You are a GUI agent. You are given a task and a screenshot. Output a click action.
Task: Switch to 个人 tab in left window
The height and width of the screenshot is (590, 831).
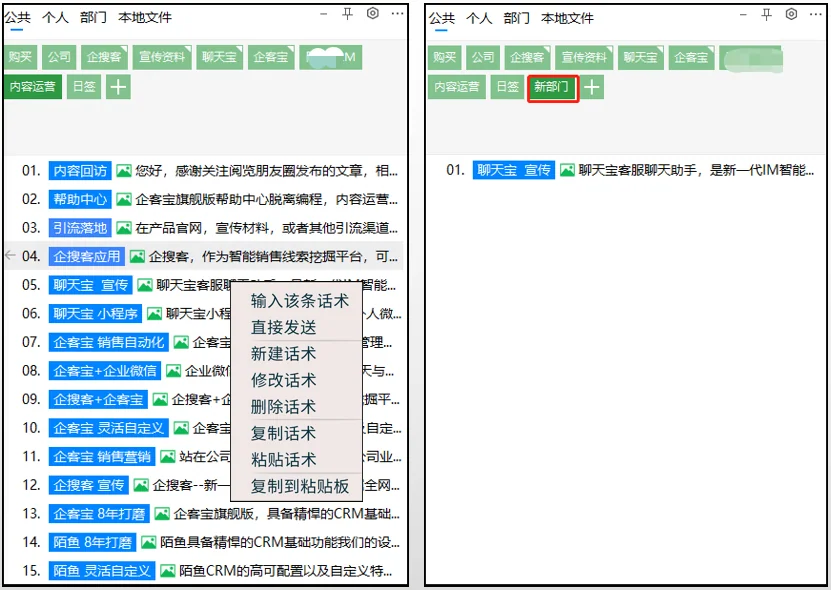click(x=55, y=17)
